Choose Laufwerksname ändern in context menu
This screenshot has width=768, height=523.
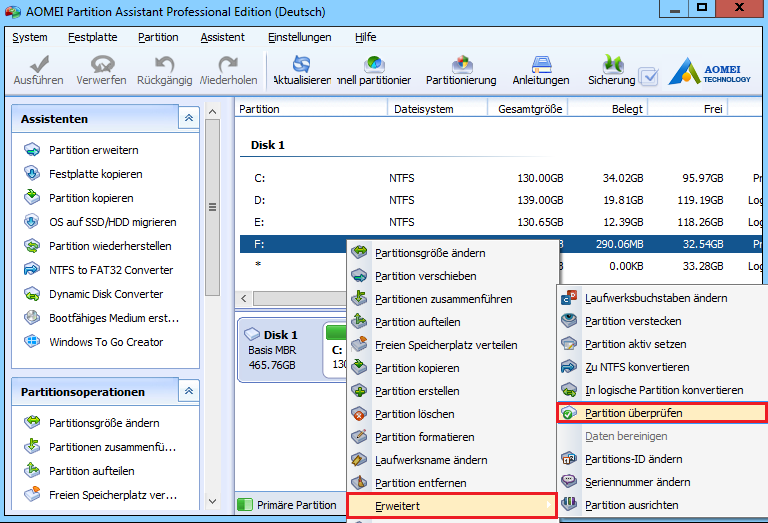pos(453,460)
